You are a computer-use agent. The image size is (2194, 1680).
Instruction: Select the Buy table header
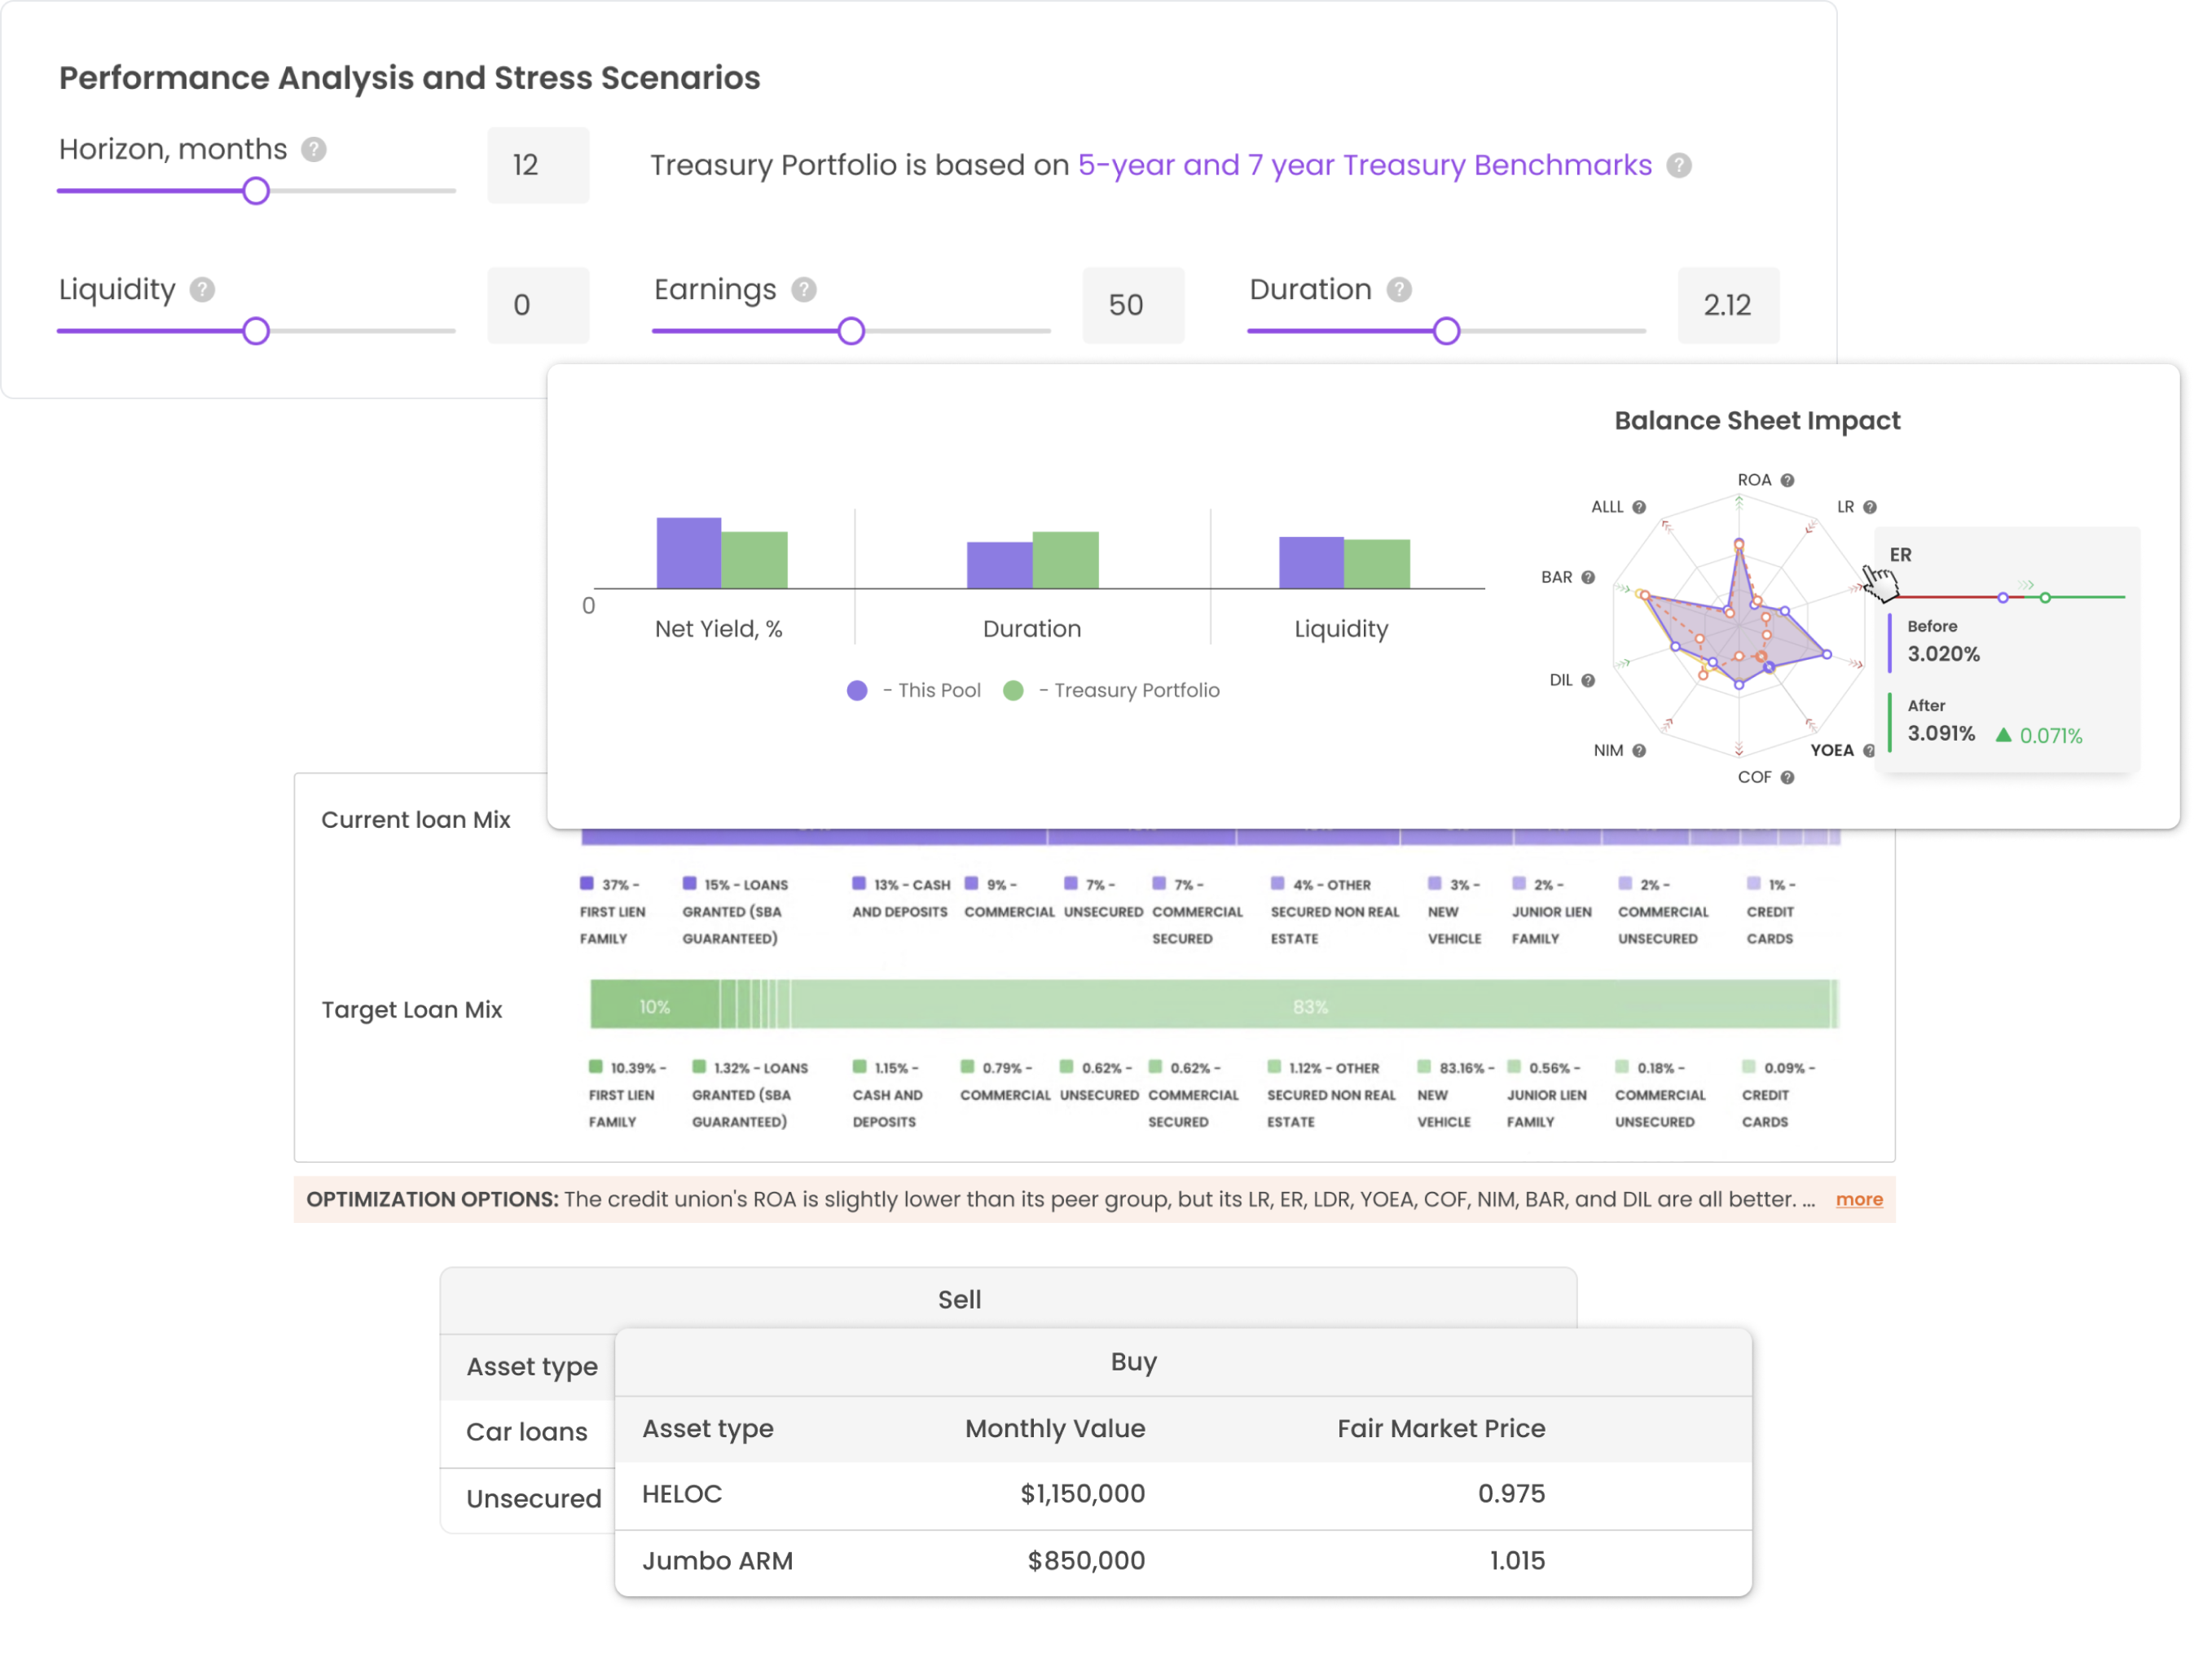tap(1133, 1362)
